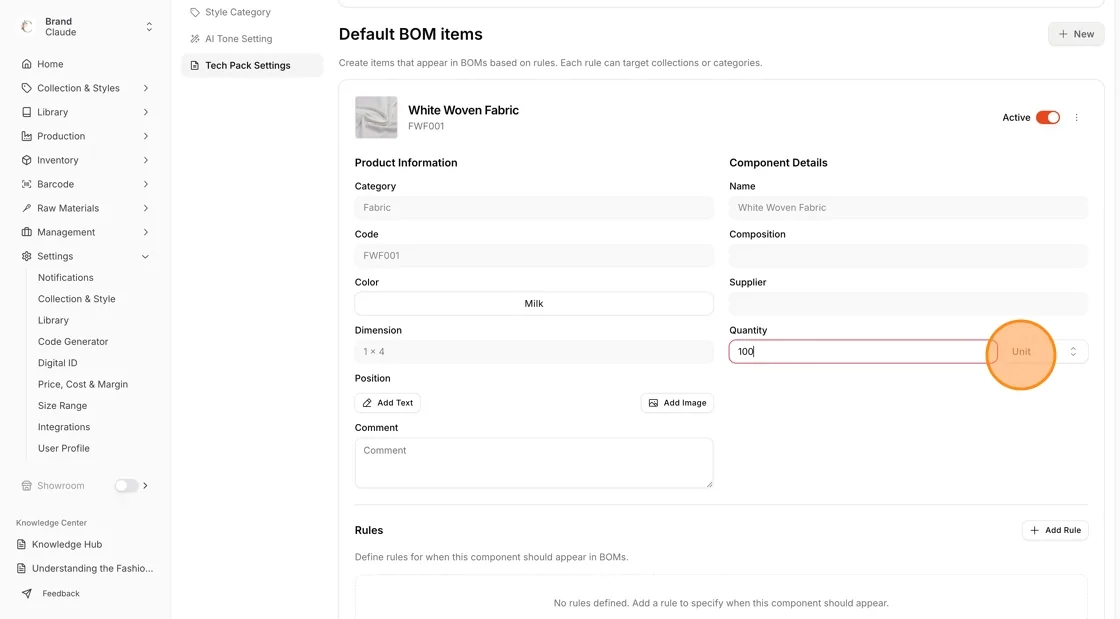This screenshot has width=1120, height=619.
Task: Click the Milk color field
Action: point(534,303)
